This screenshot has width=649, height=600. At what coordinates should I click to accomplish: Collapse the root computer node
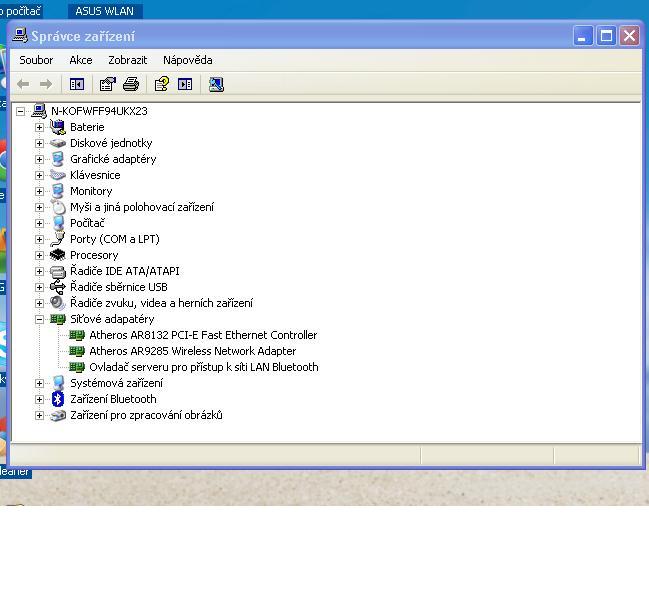(21, 111)
